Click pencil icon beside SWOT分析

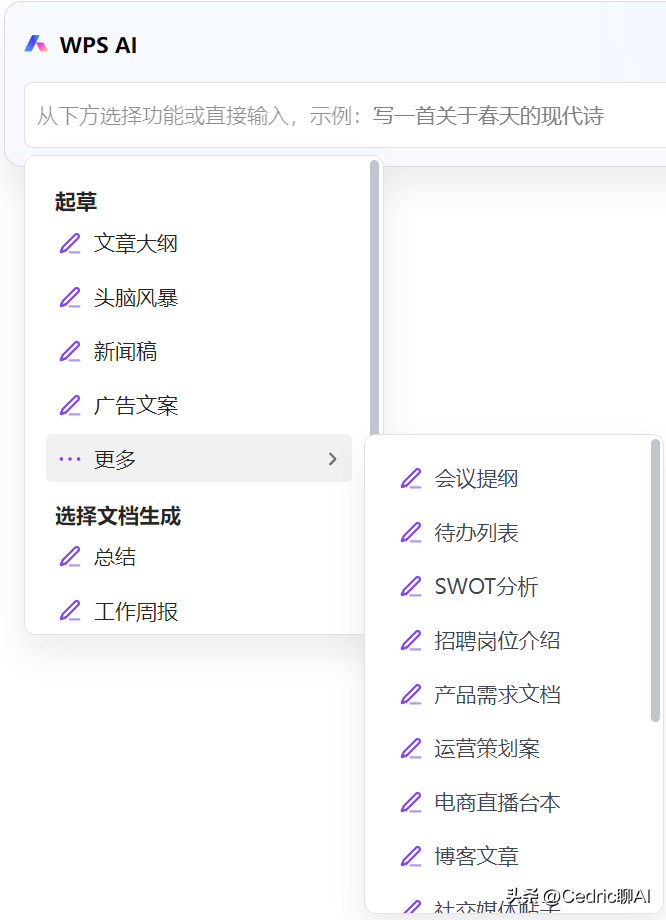tap(411, 587)
